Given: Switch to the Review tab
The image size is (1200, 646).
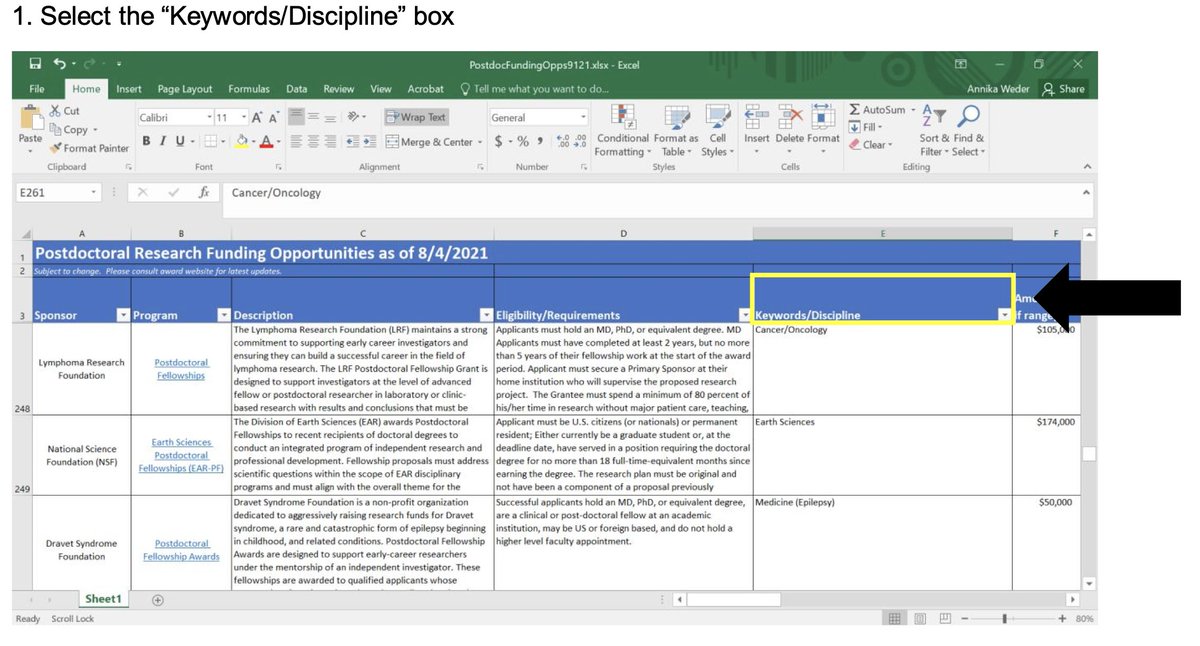Looking at the screenshot, I should [339, 89].
